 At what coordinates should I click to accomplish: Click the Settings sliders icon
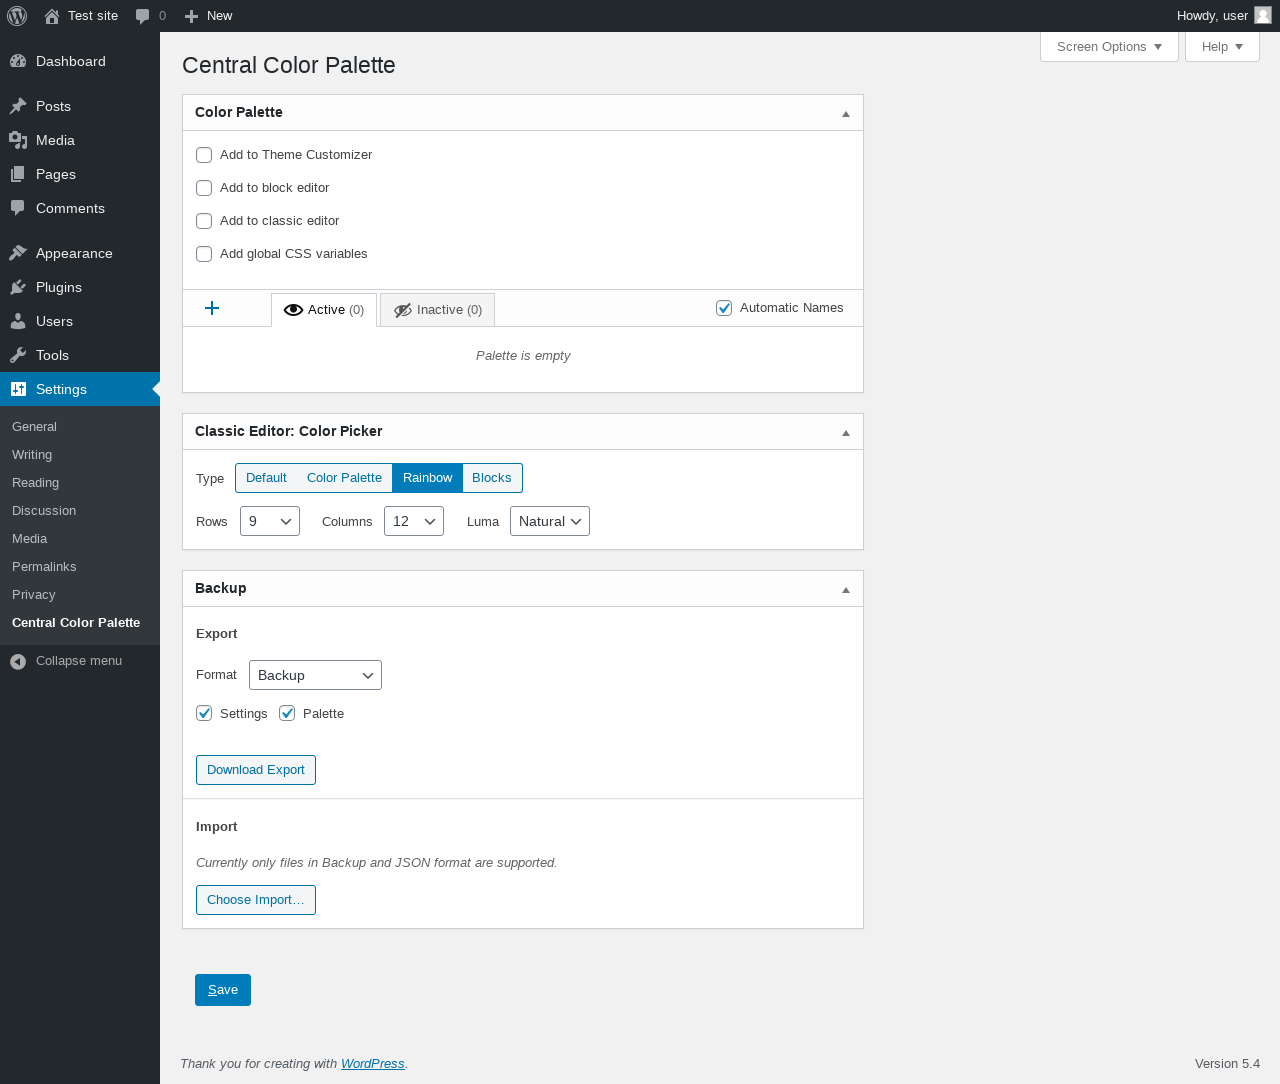click(18, 389)
